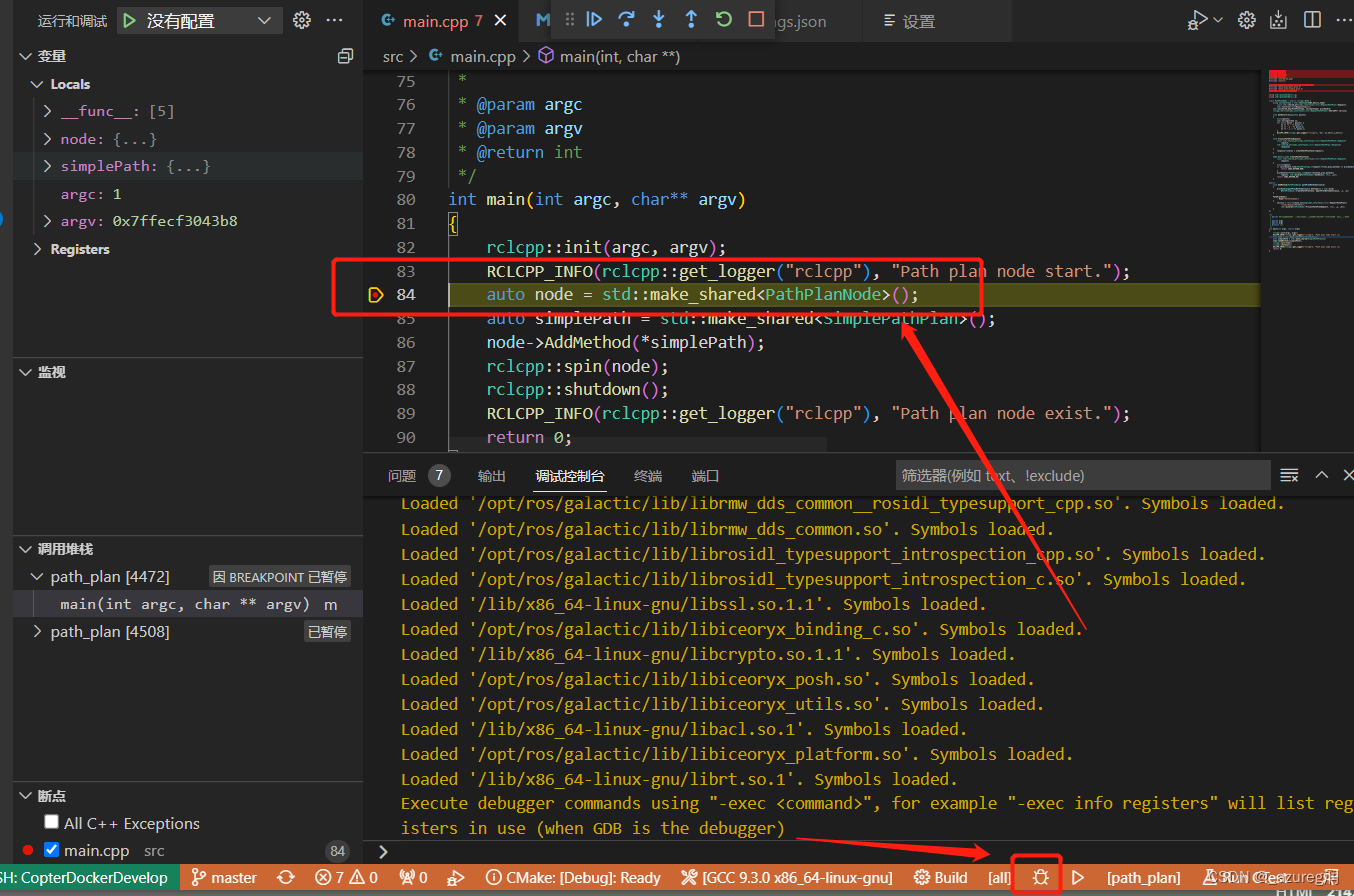Synchronize changes in the status bar
The image size is (1354, 896).
tap(286, 877)
